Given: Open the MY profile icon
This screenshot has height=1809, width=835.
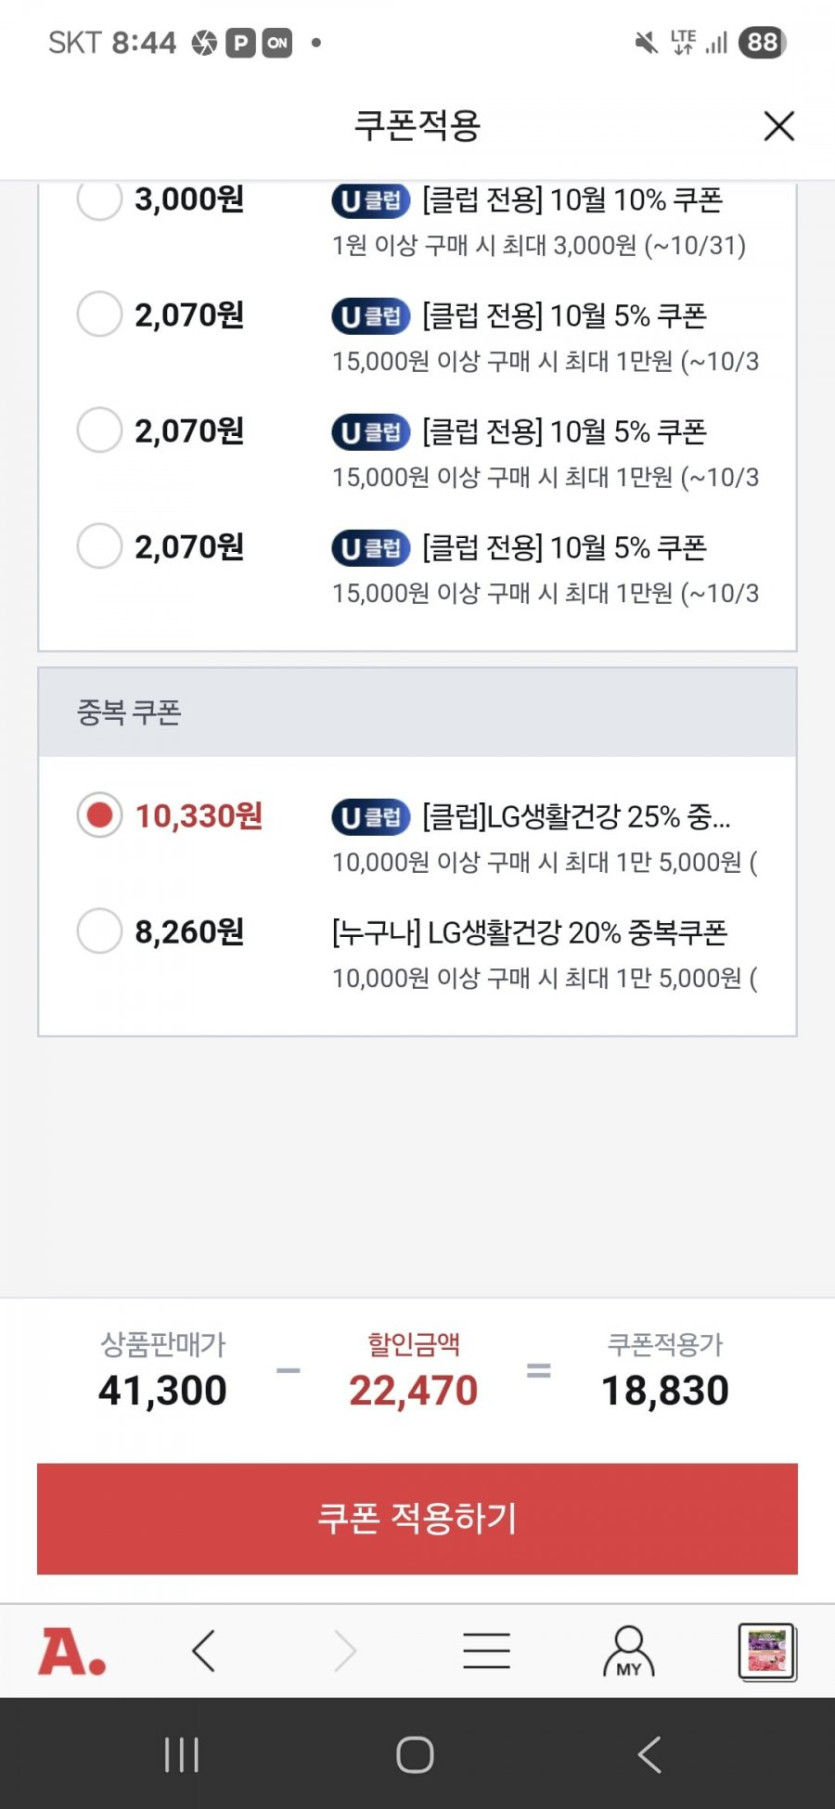Looking at the screenshot, I should (628, 1651).
